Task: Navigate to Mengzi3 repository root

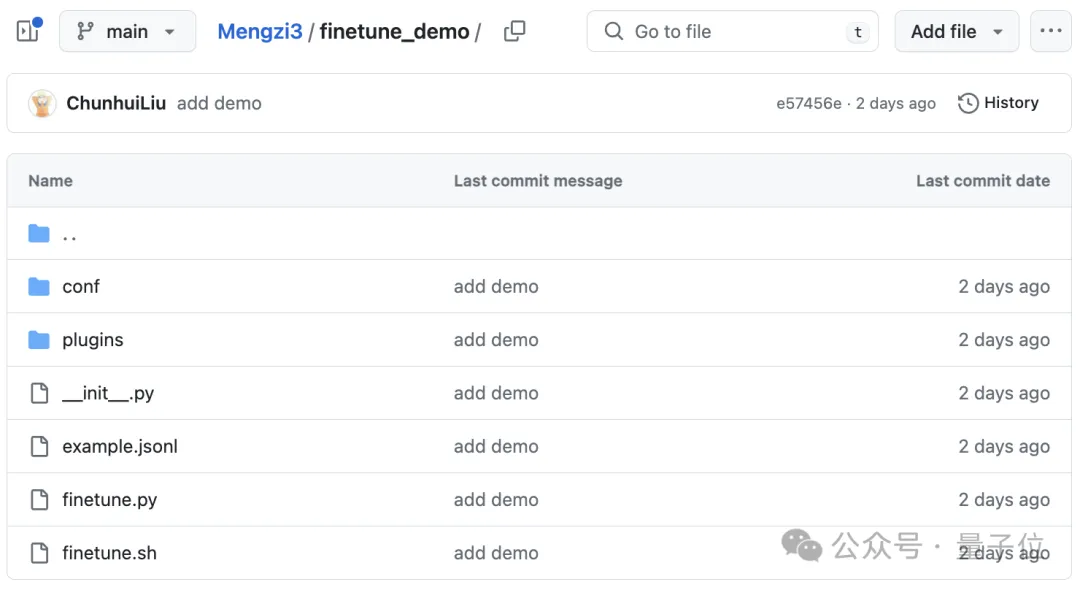Action: (x=259, y=31)
